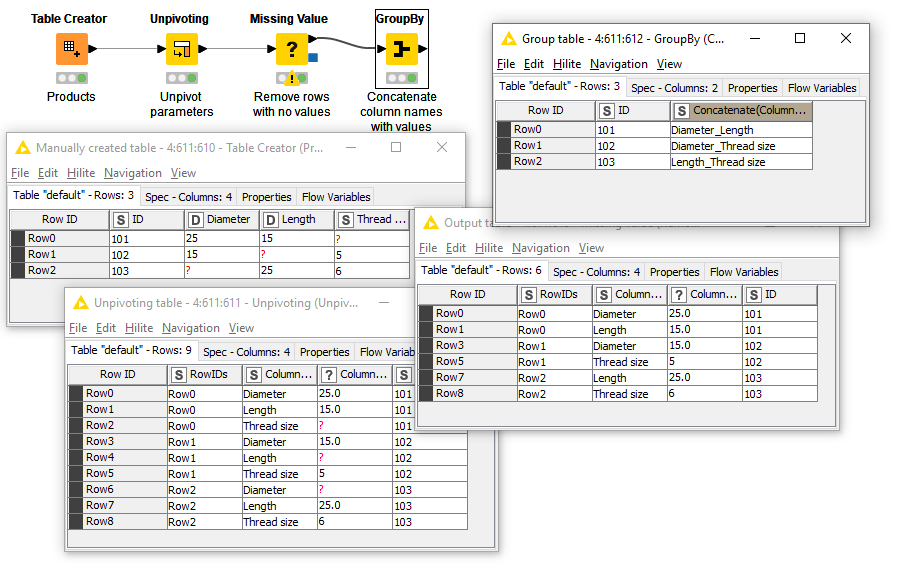Click KNIME icon in Group table window title
The image size is (898, 580).
(508, 39)
